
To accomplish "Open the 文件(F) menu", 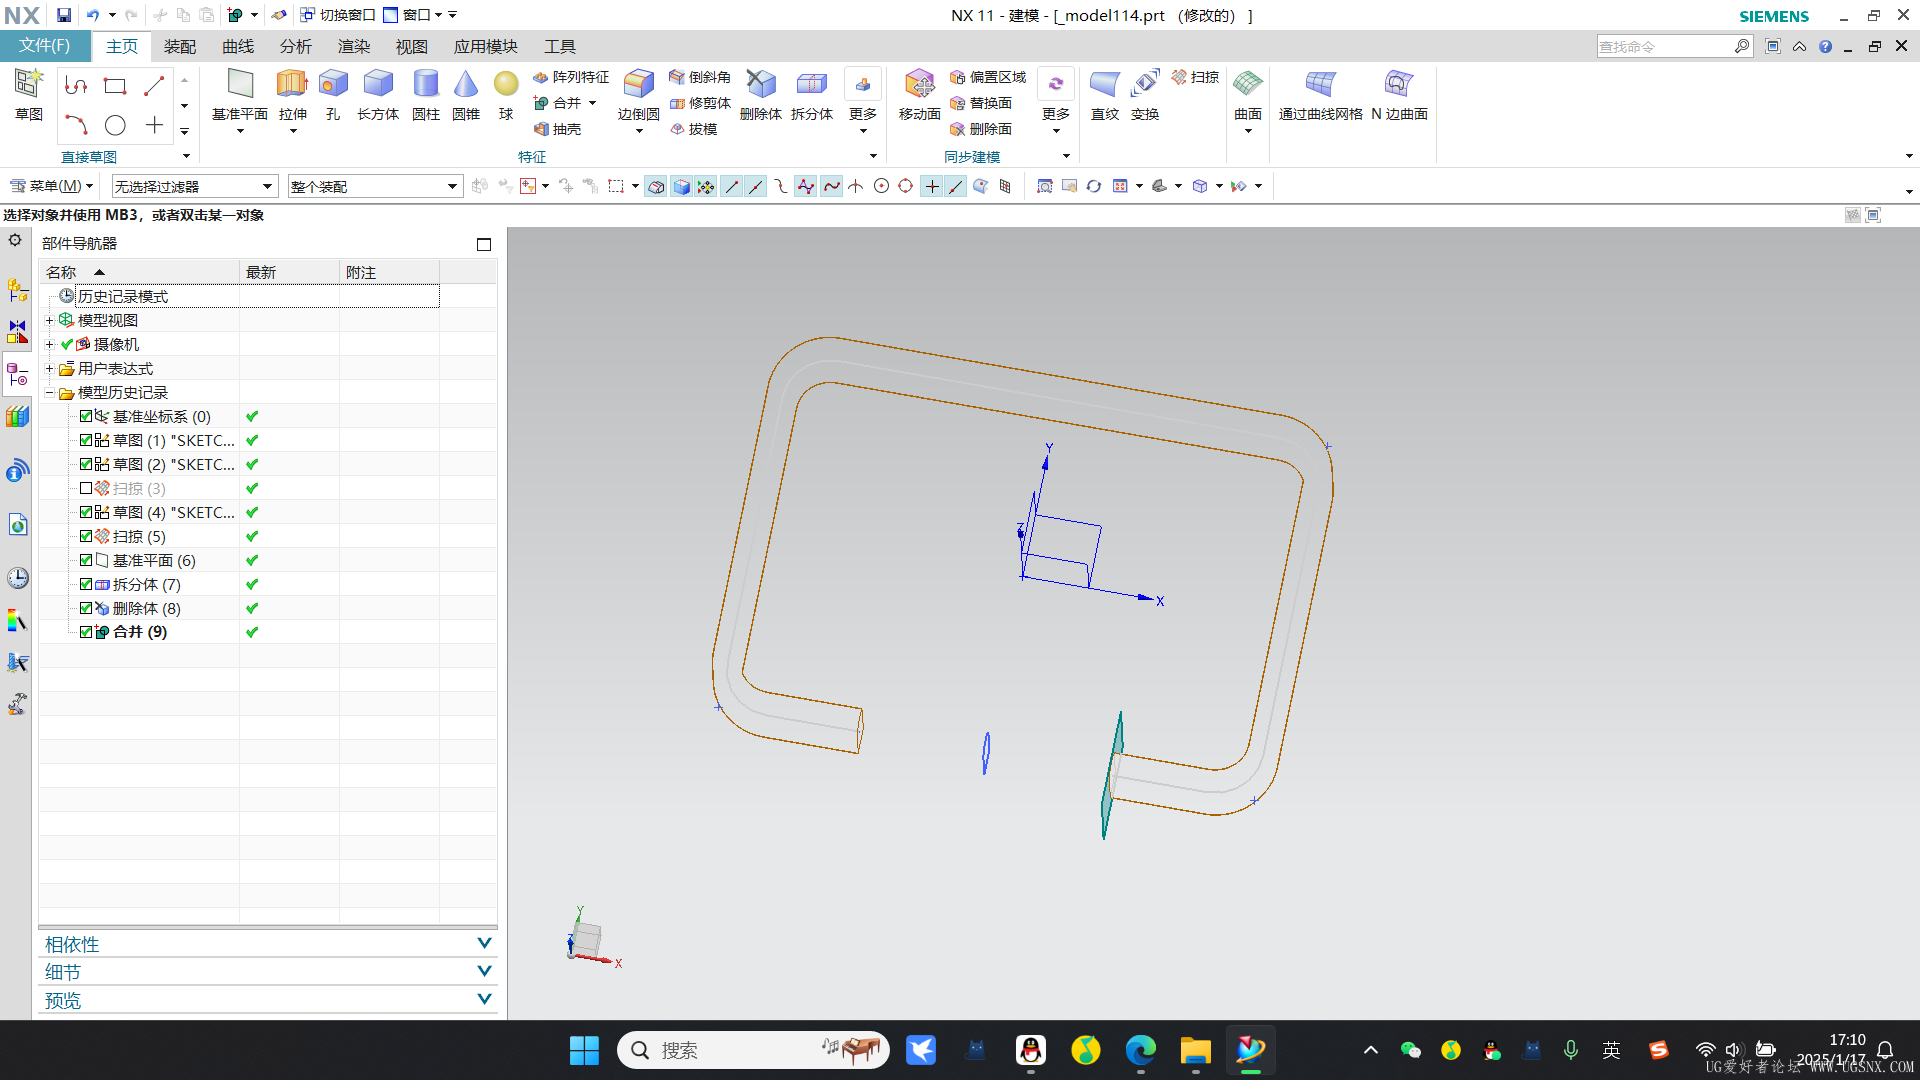I will pyautogui.click(x=45, y=46).
